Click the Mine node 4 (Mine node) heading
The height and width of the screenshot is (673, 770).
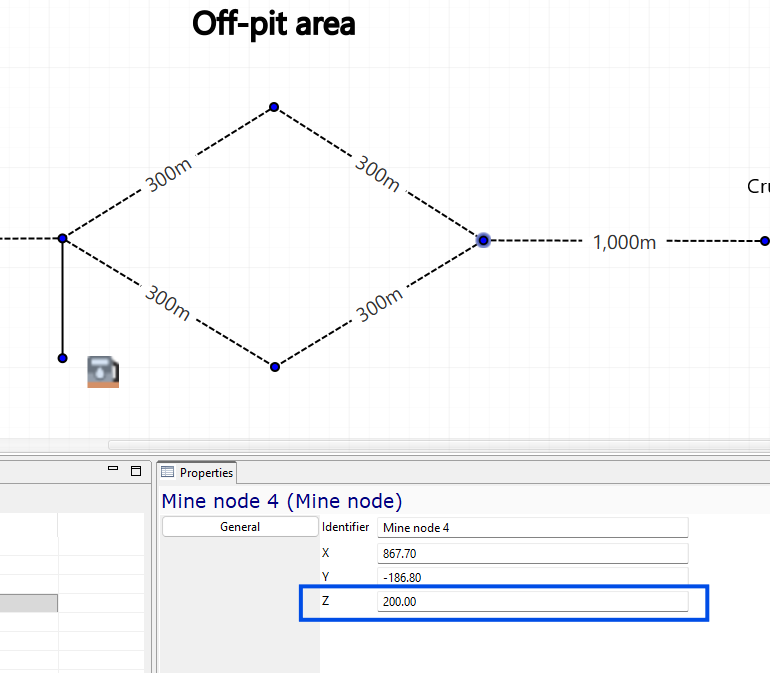point(282,501)
